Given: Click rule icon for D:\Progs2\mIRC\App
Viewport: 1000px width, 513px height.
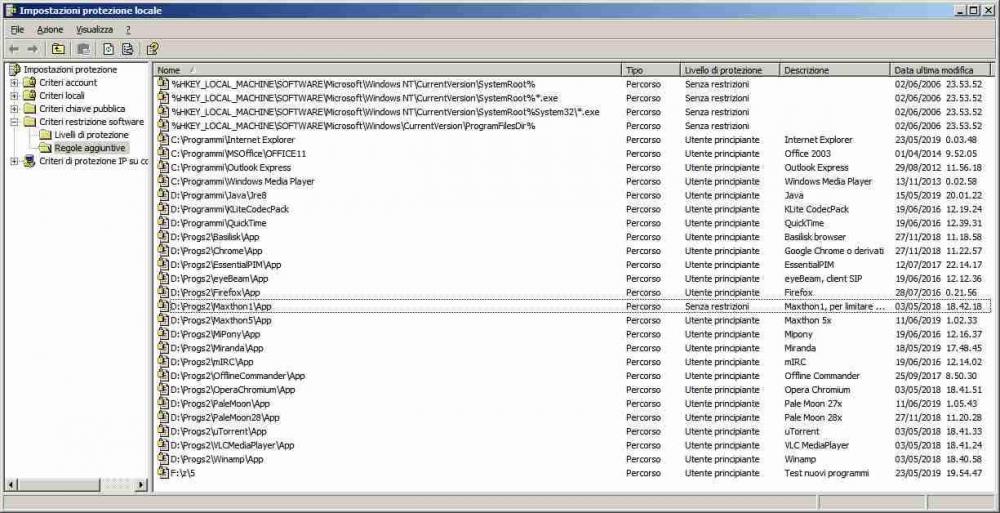Looking at the screenshot, I should click(x=163, y=362).
